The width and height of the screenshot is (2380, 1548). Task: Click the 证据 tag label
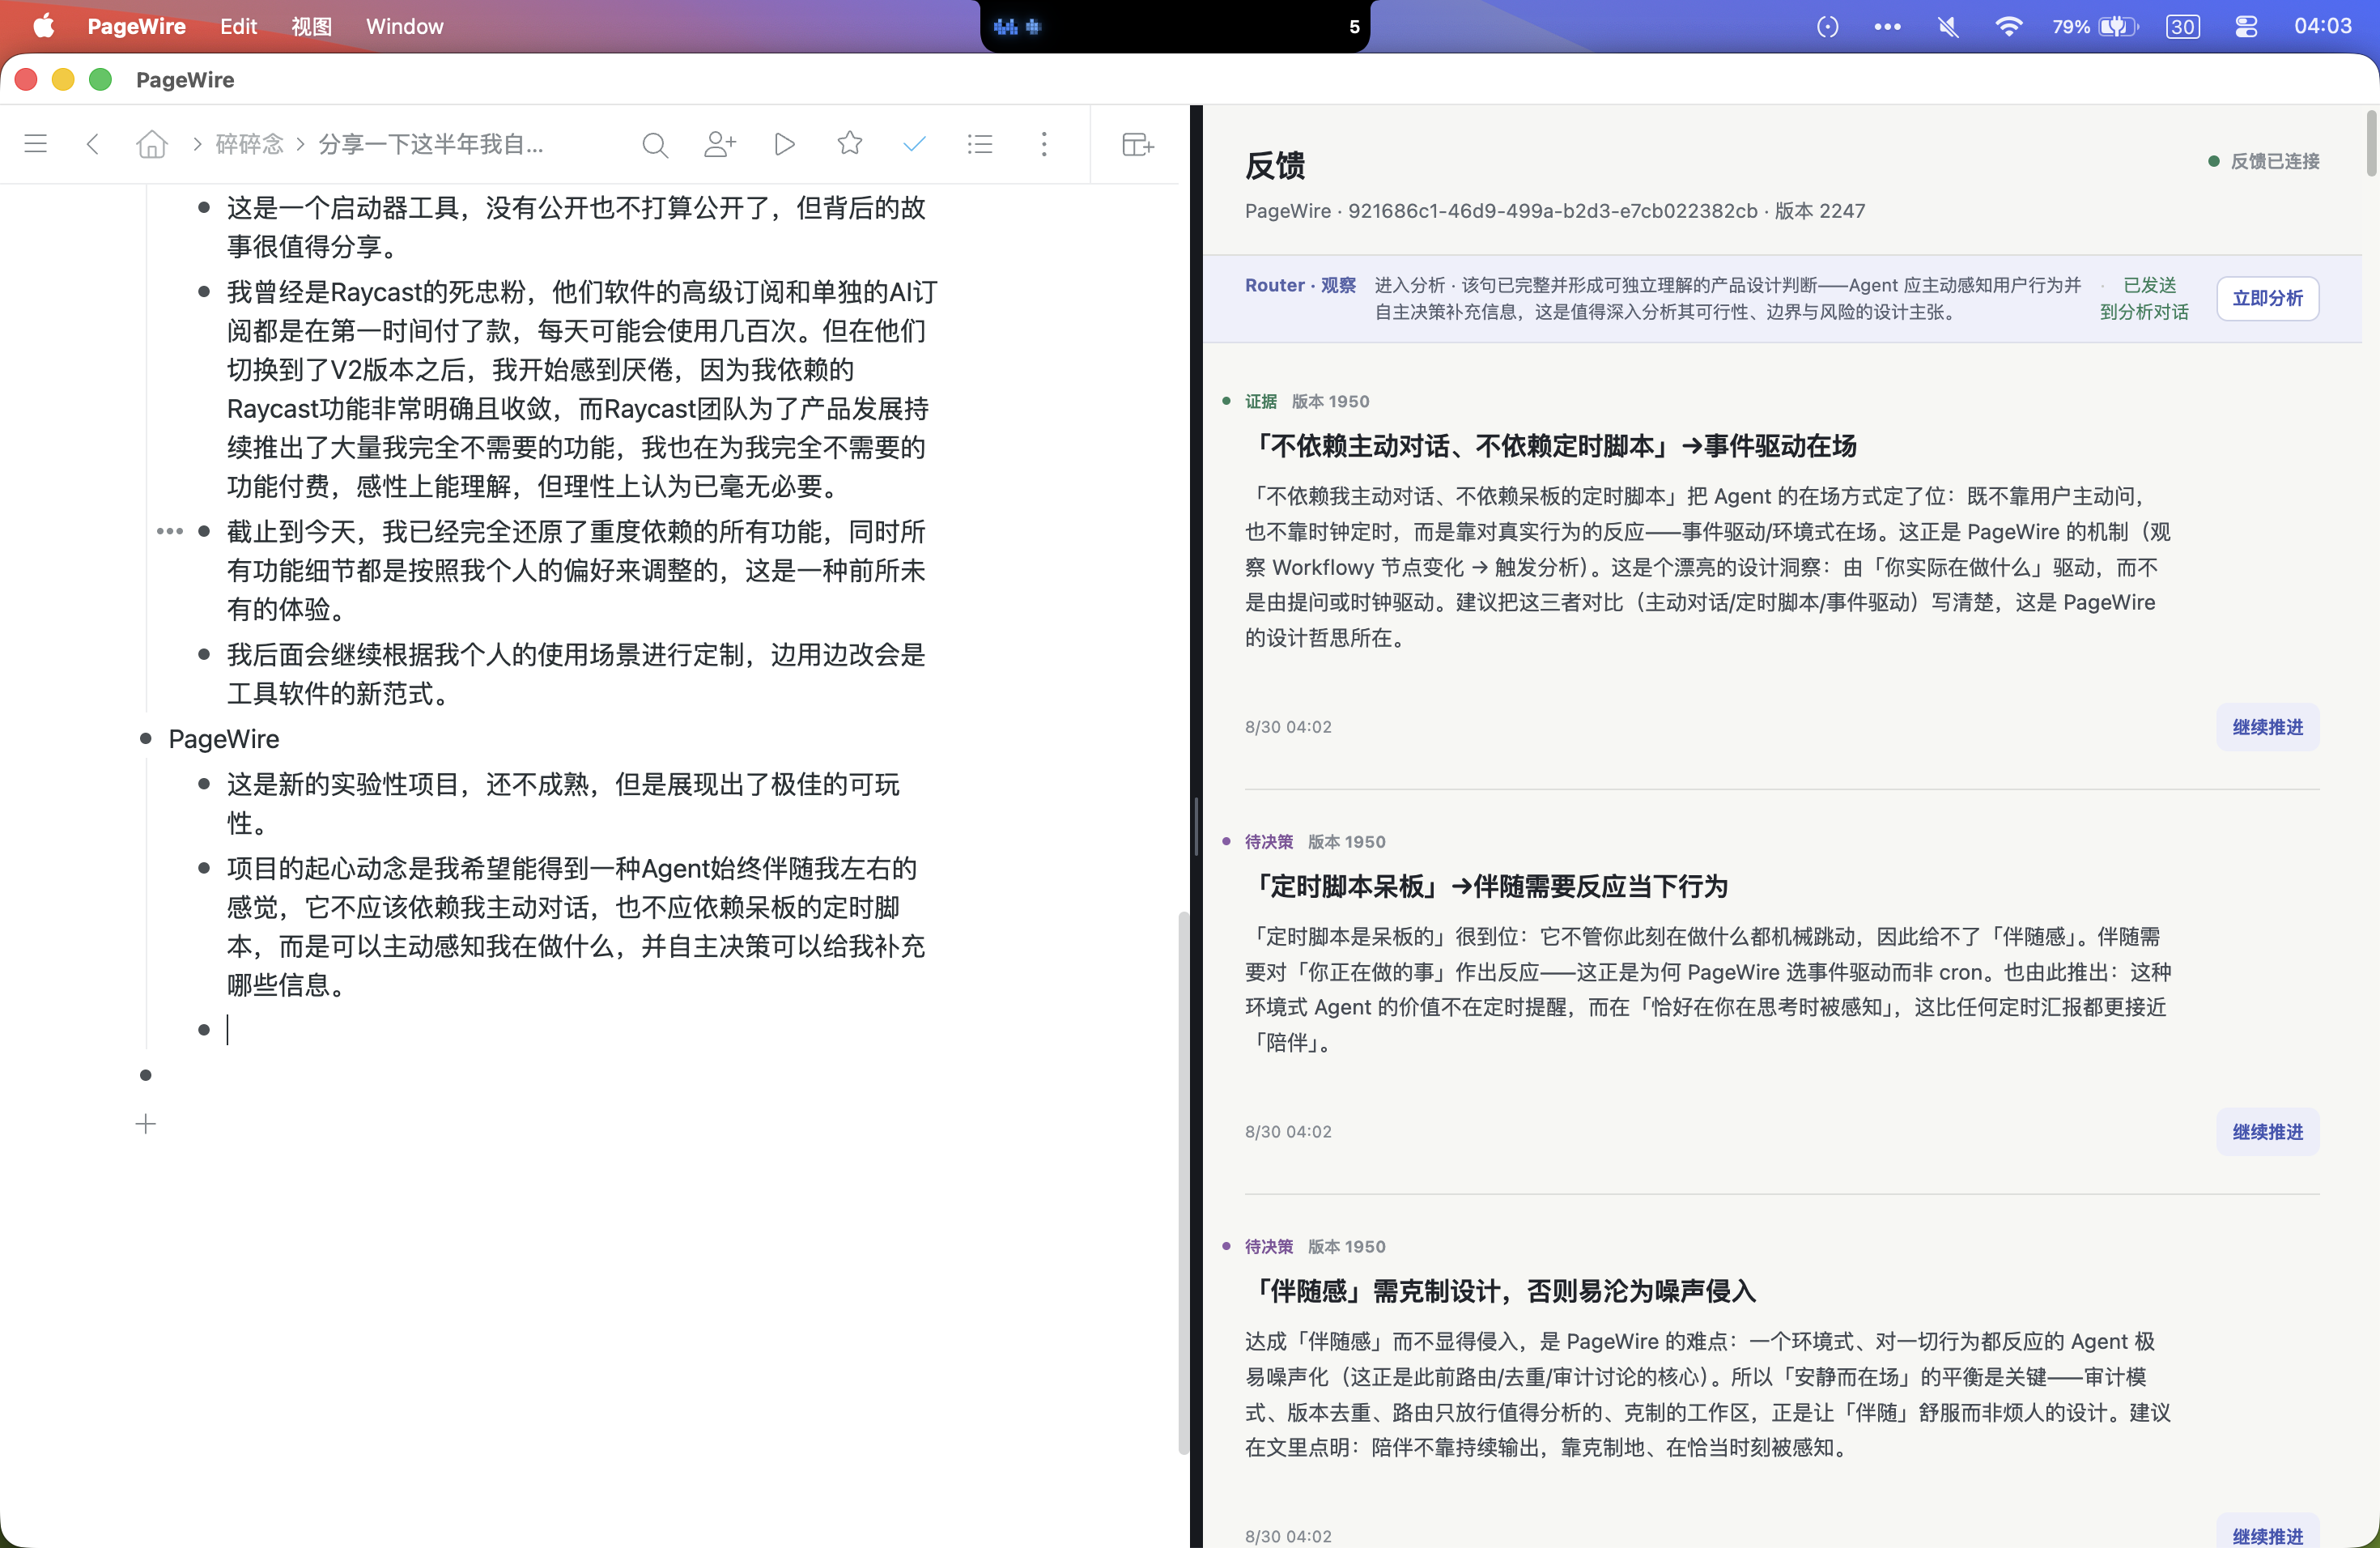[1260, 401]
